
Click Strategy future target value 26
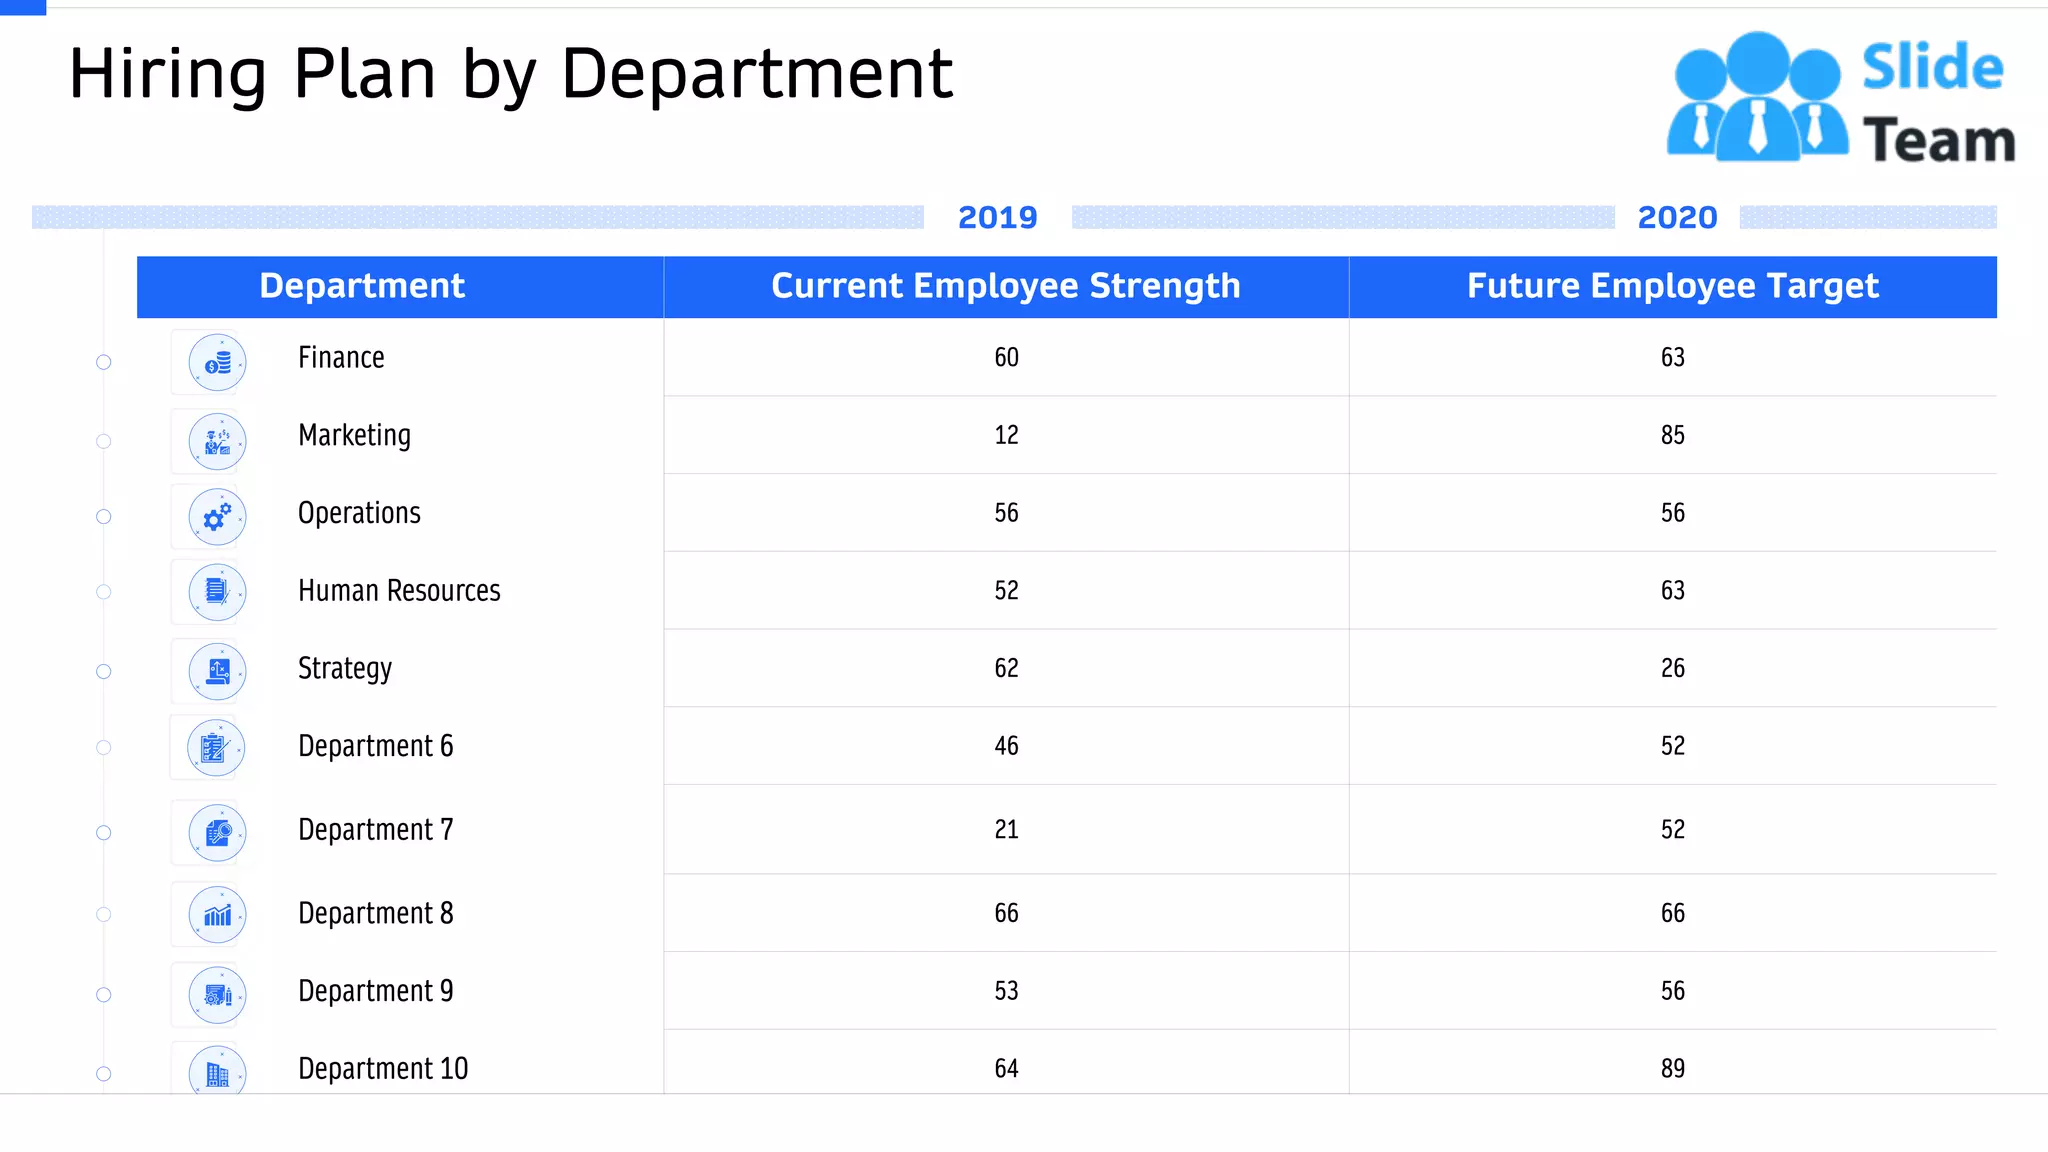(1673, 668)
